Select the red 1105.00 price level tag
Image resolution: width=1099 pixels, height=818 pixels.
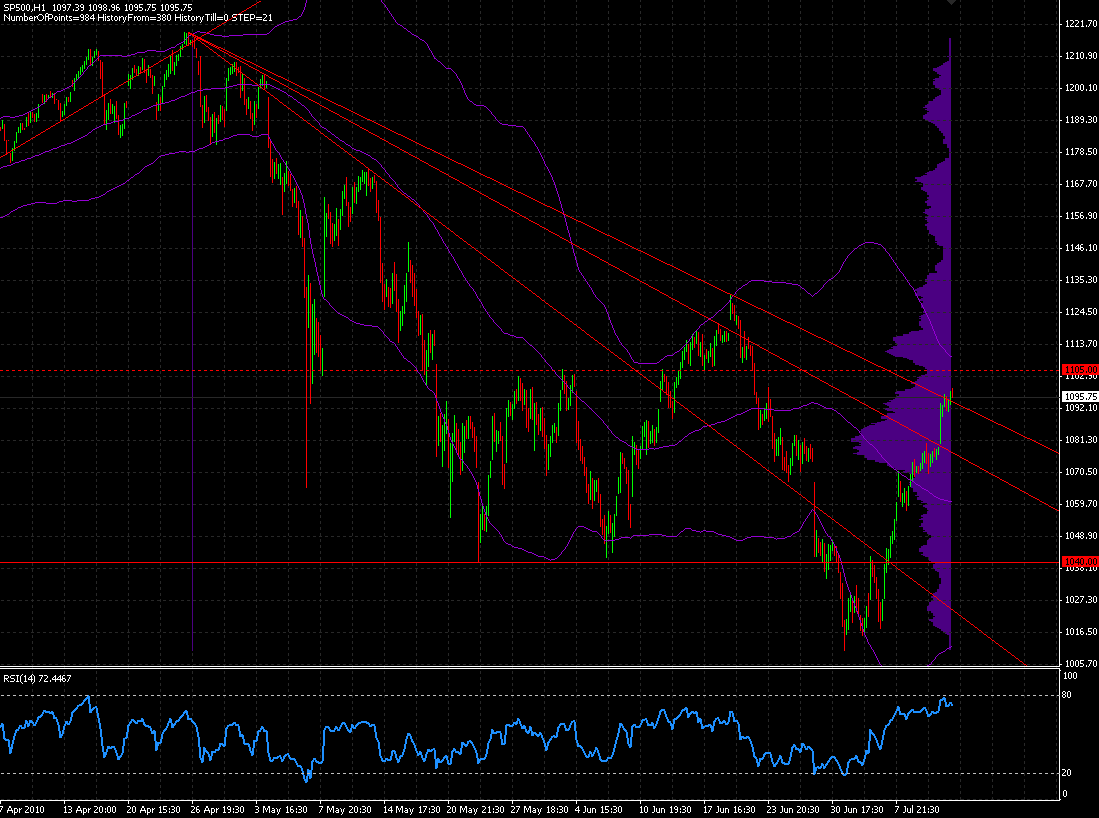(x=1078, y=370)
